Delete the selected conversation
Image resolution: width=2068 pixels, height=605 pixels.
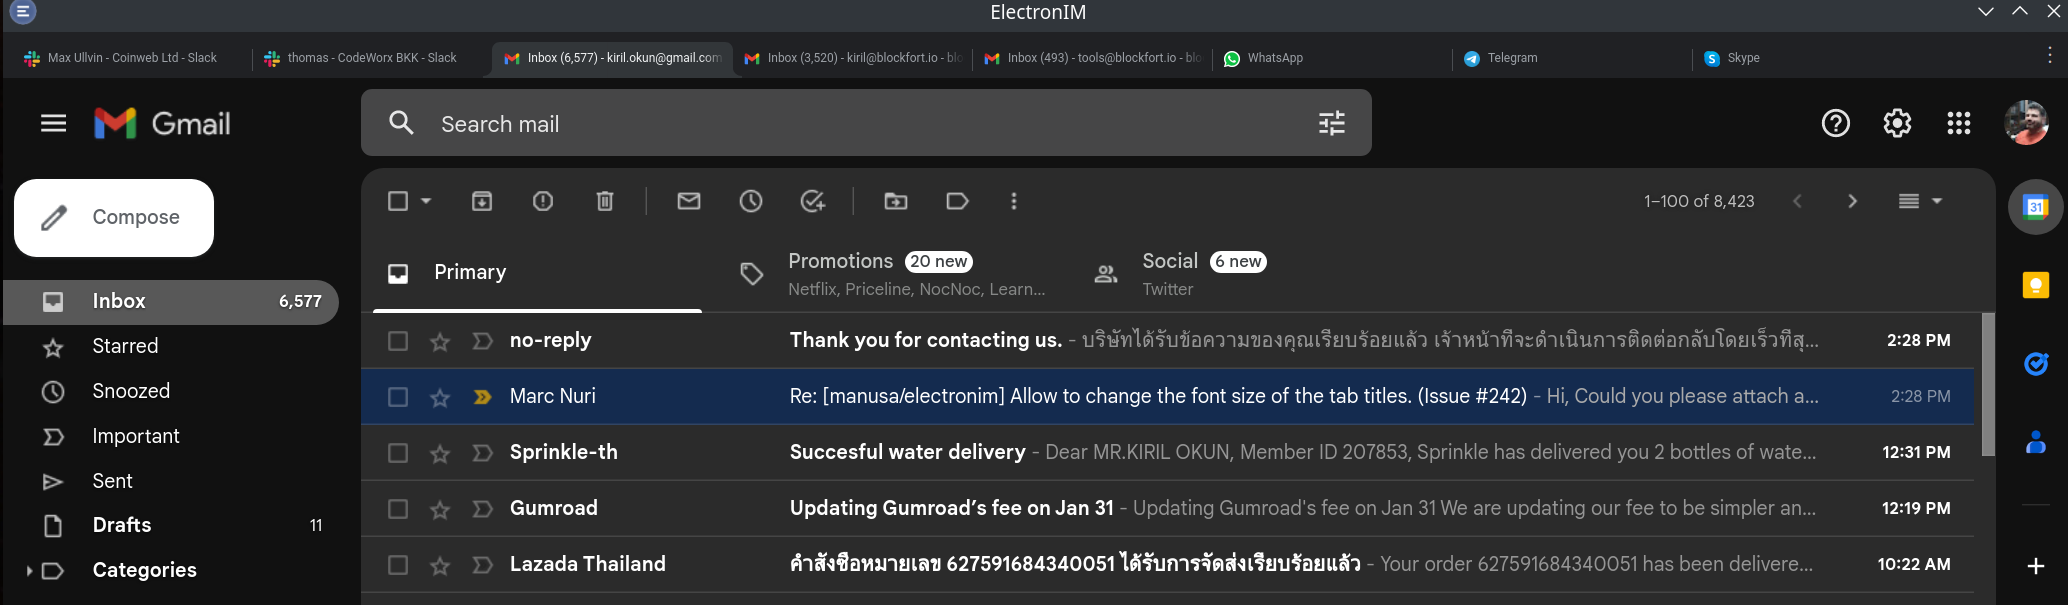point(604,201)
